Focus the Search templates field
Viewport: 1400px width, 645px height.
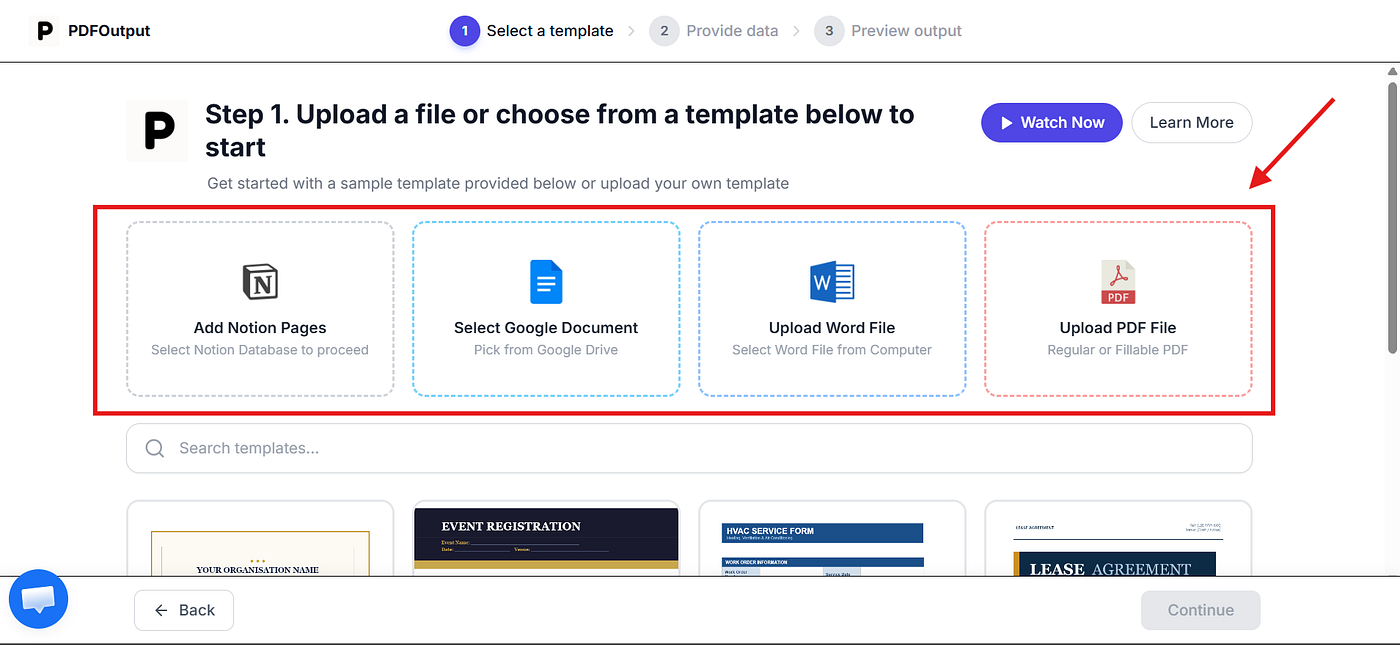click(x=689, y=448)
